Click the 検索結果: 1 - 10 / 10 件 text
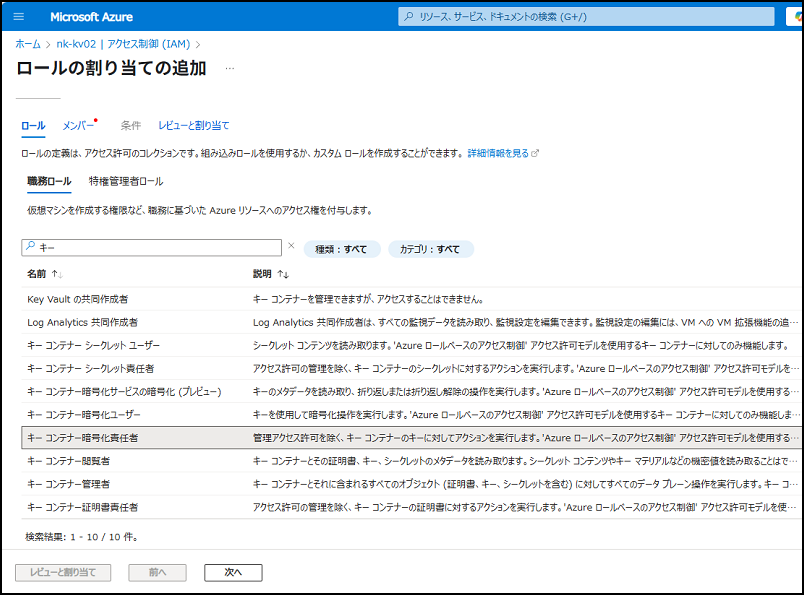This screenshot has height=595, width=804. point(82,537)
